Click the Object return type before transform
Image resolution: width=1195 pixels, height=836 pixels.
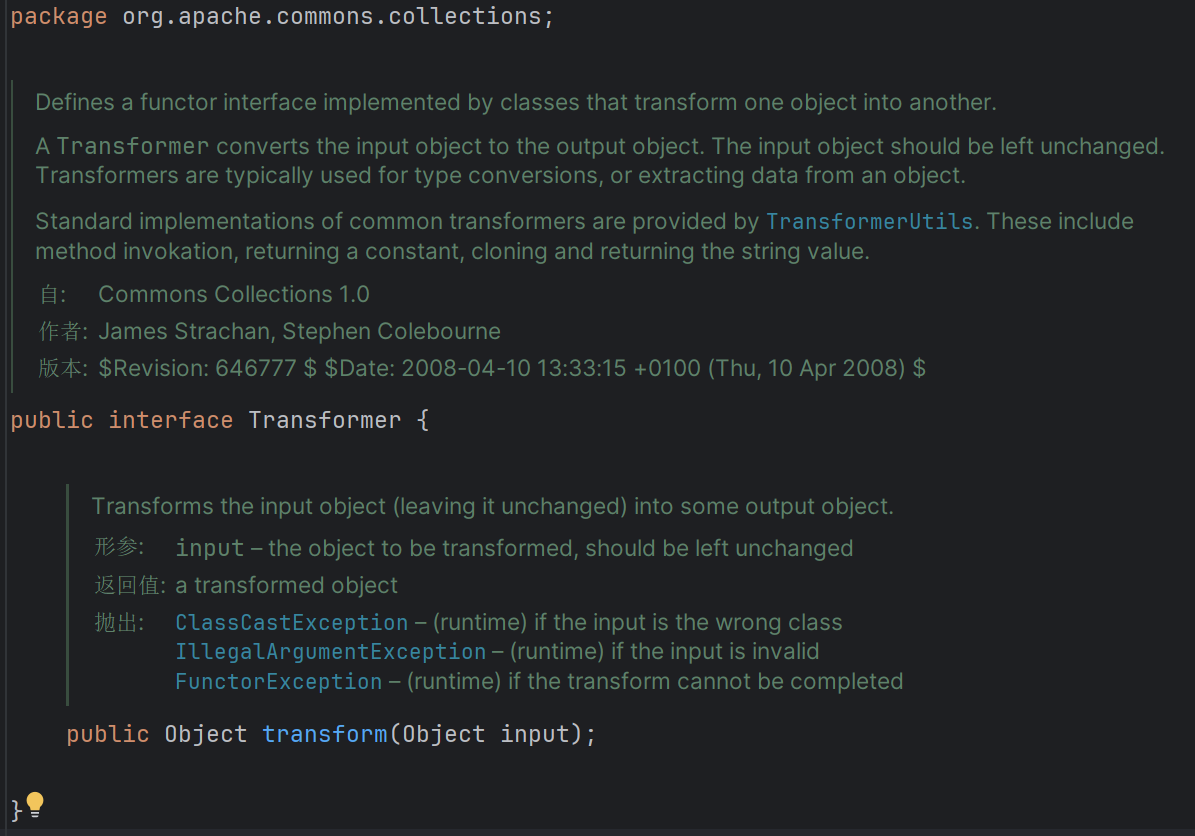click(206, 734)
